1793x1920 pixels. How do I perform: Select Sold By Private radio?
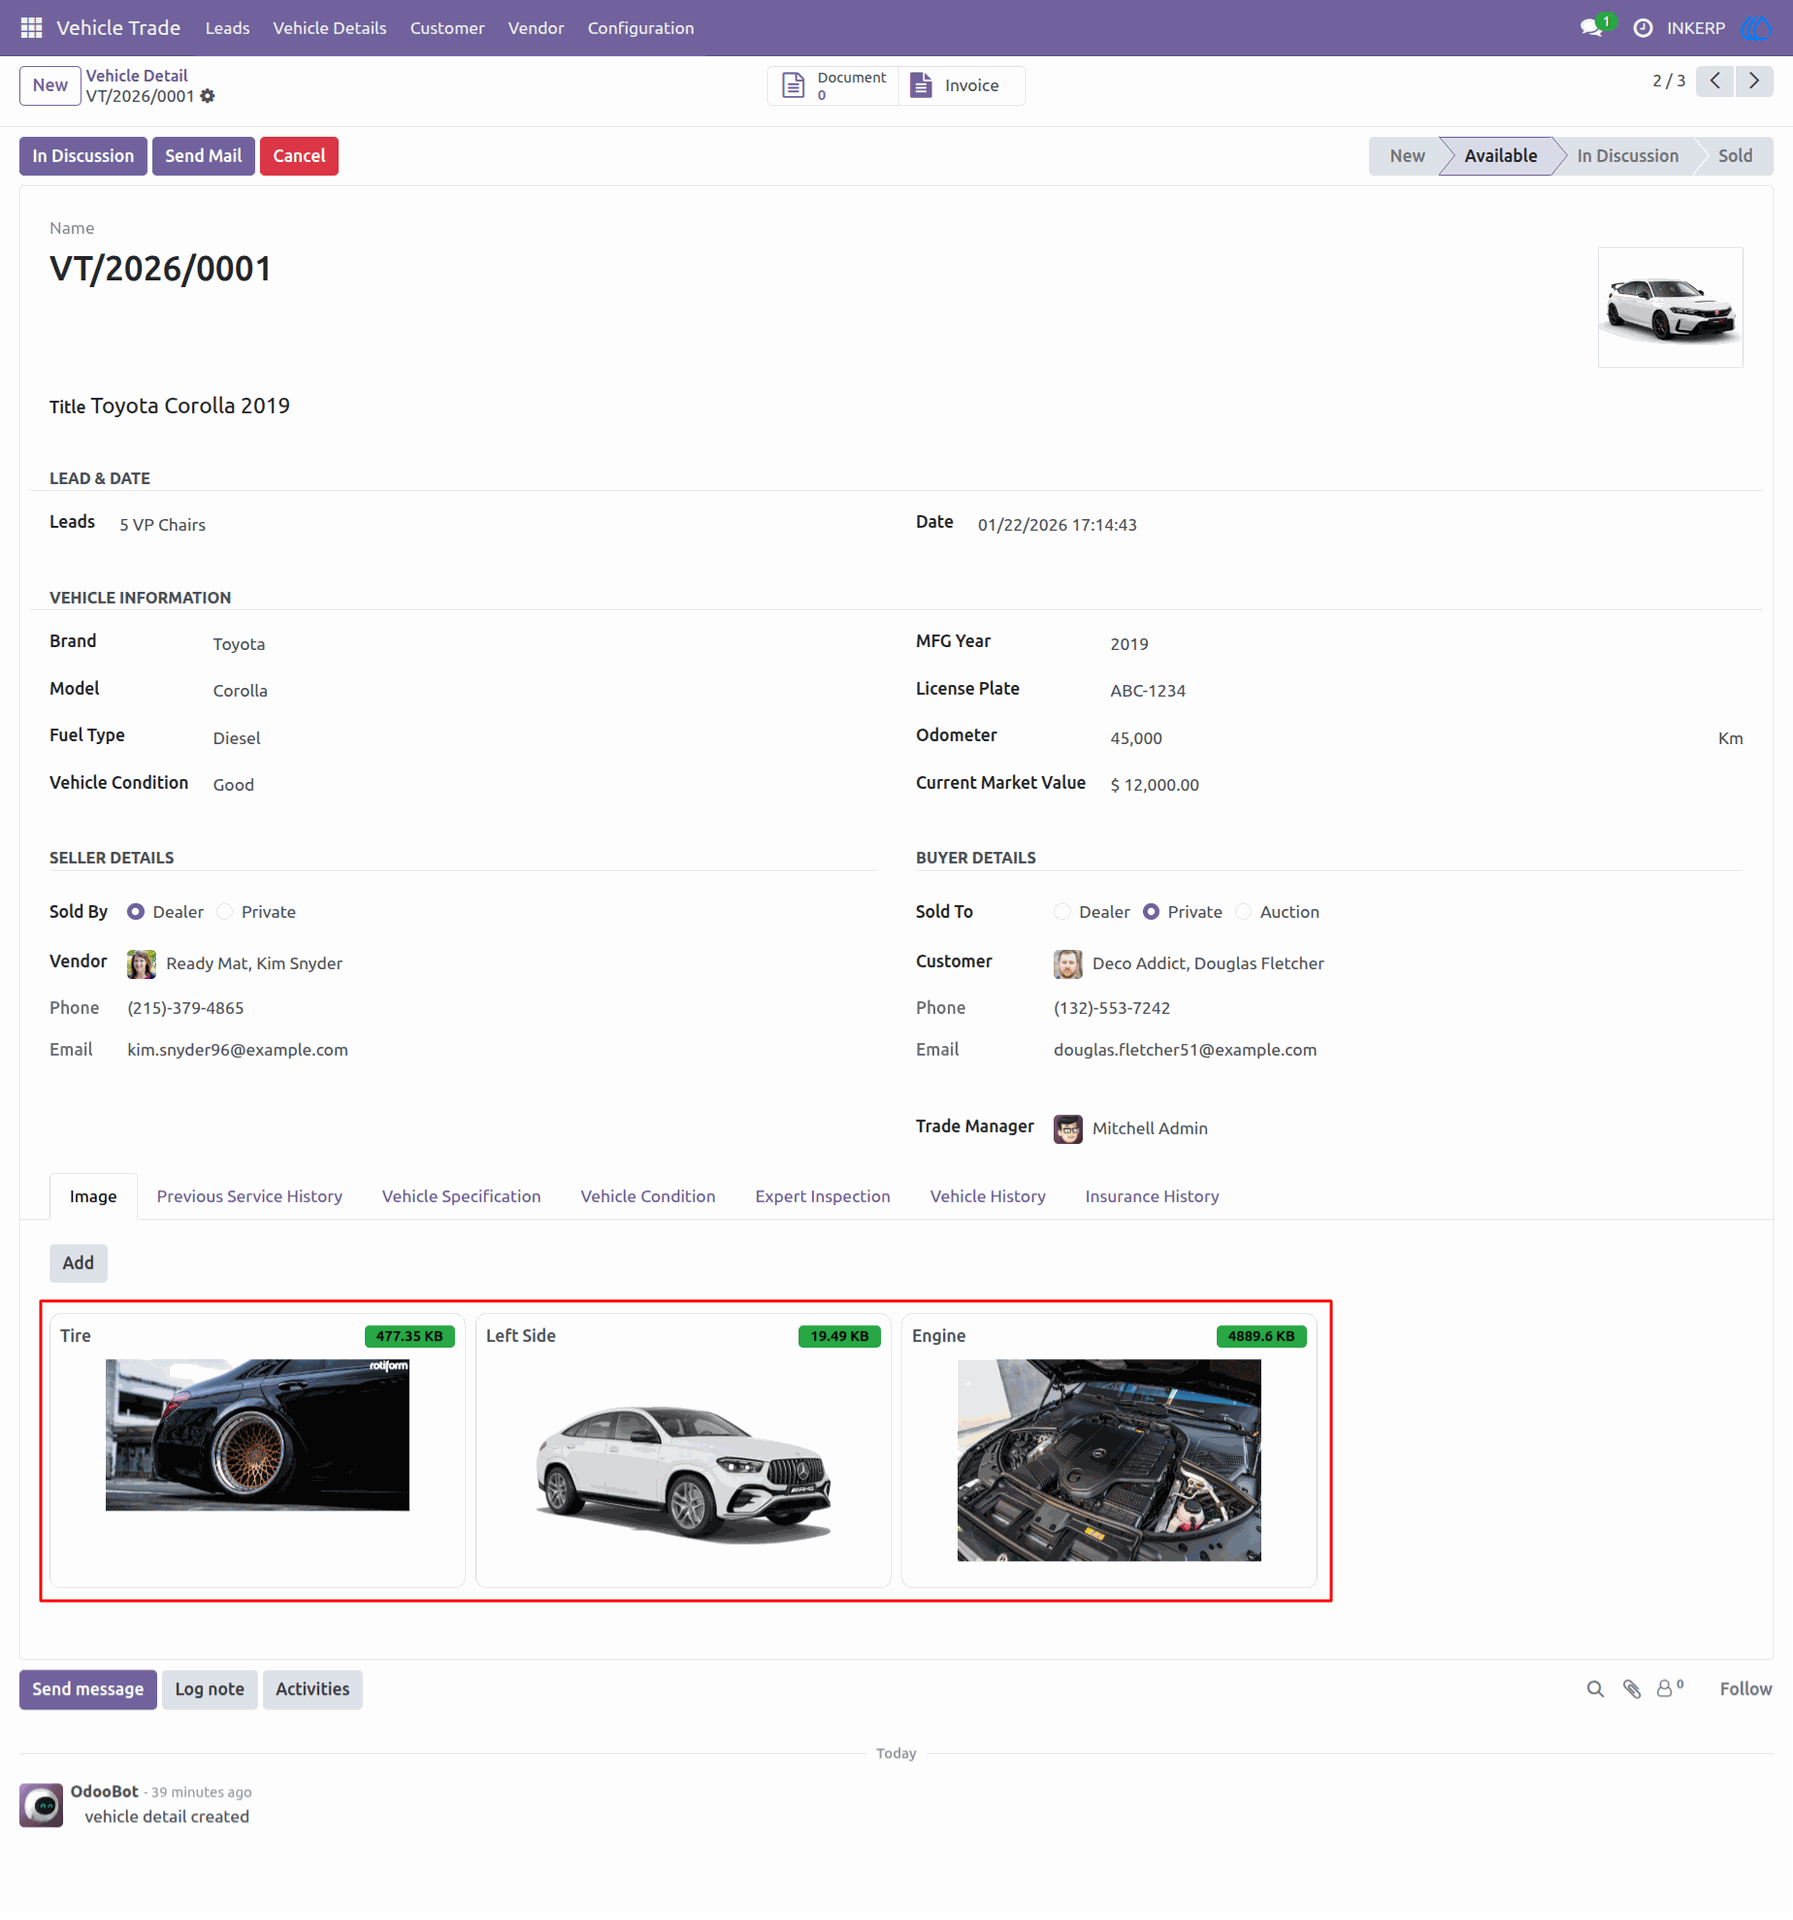coord(225,912)
